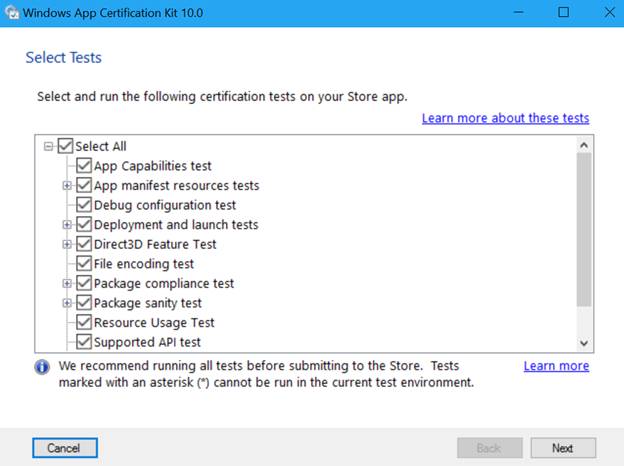Image resolution: width=624 pixels, height=466 pixels.
Task: Select the 'Package compliance test' label
Action: (164, 284)
